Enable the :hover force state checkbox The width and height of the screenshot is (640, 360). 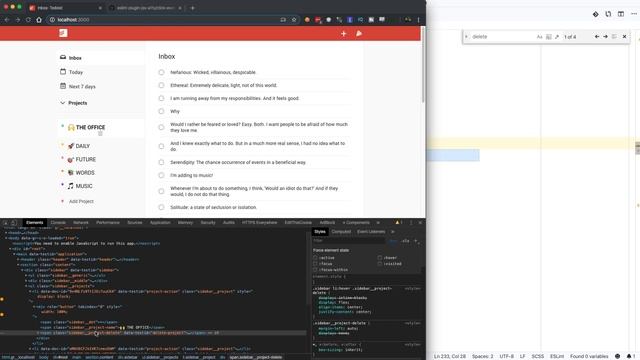[380, 258]
